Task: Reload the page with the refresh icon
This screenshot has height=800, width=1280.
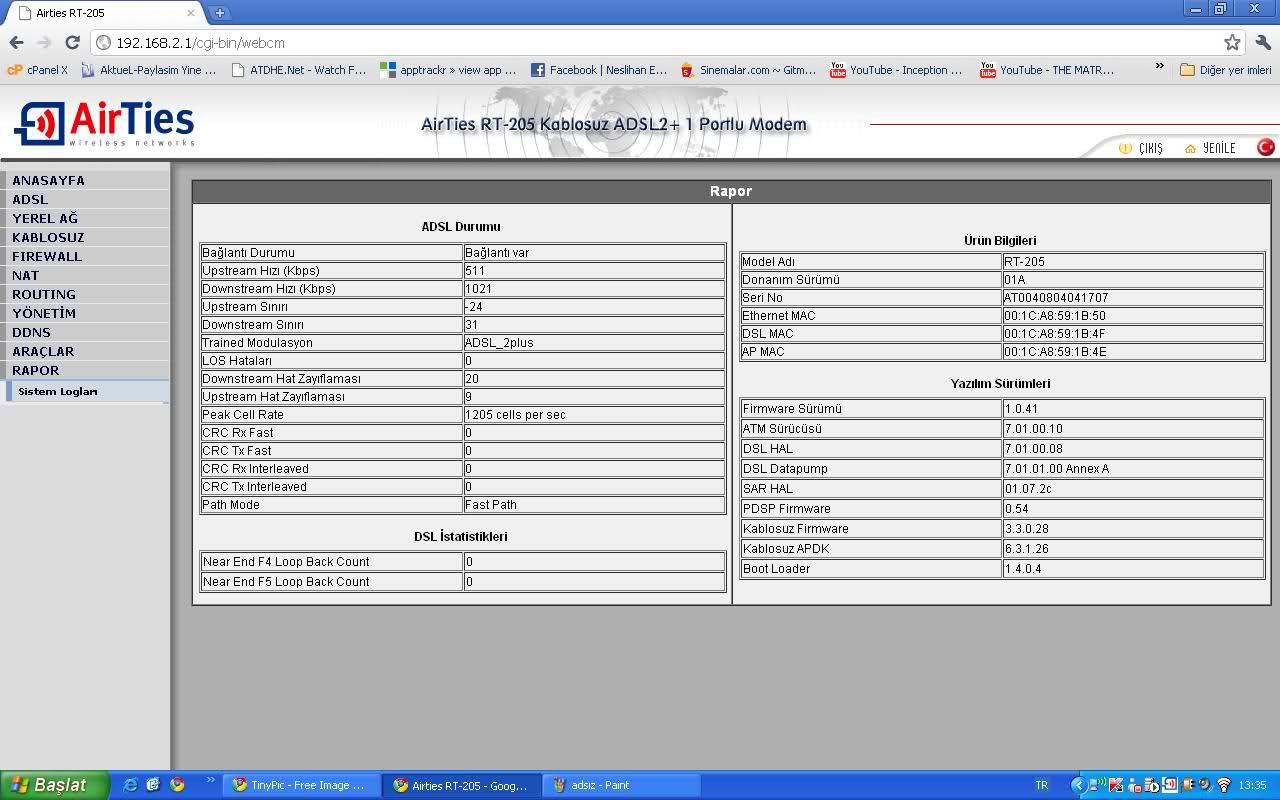Action: pyautogui.click(x=72, y=43)
